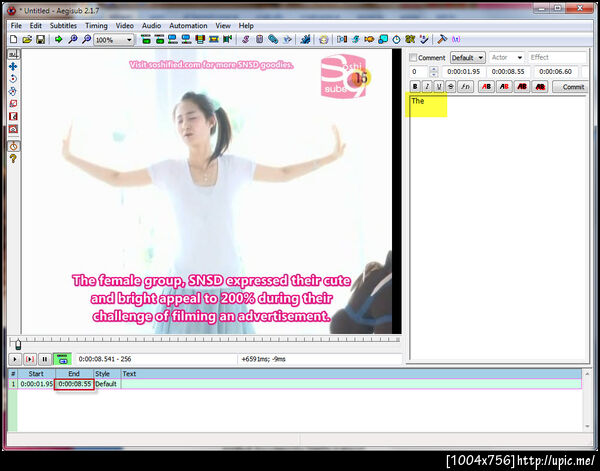Open visual typesetting help question mark
The image size is (600, 471).
point(13,158)
